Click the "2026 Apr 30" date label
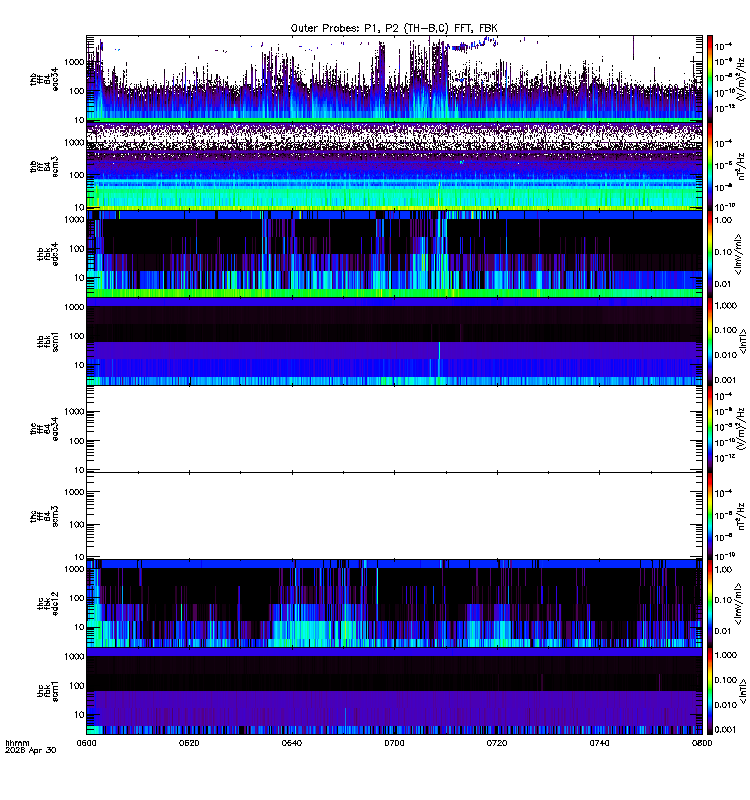Screen dimensions: 750x800 point(31,750)
